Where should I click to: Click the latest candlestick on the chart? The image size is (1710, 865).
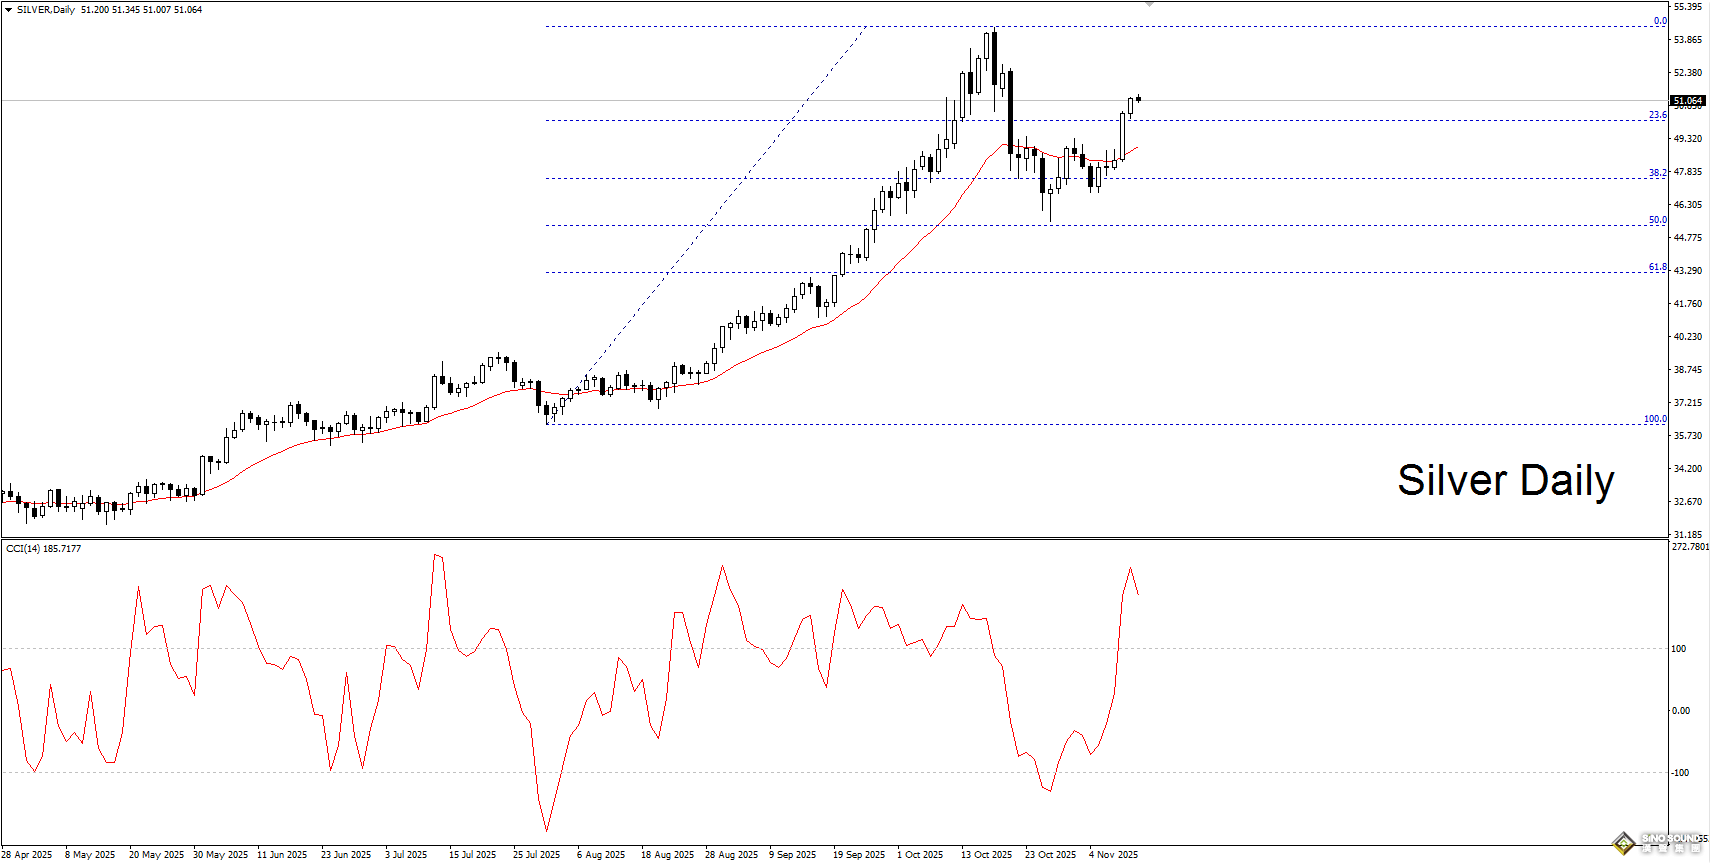tap(1138, 98)
